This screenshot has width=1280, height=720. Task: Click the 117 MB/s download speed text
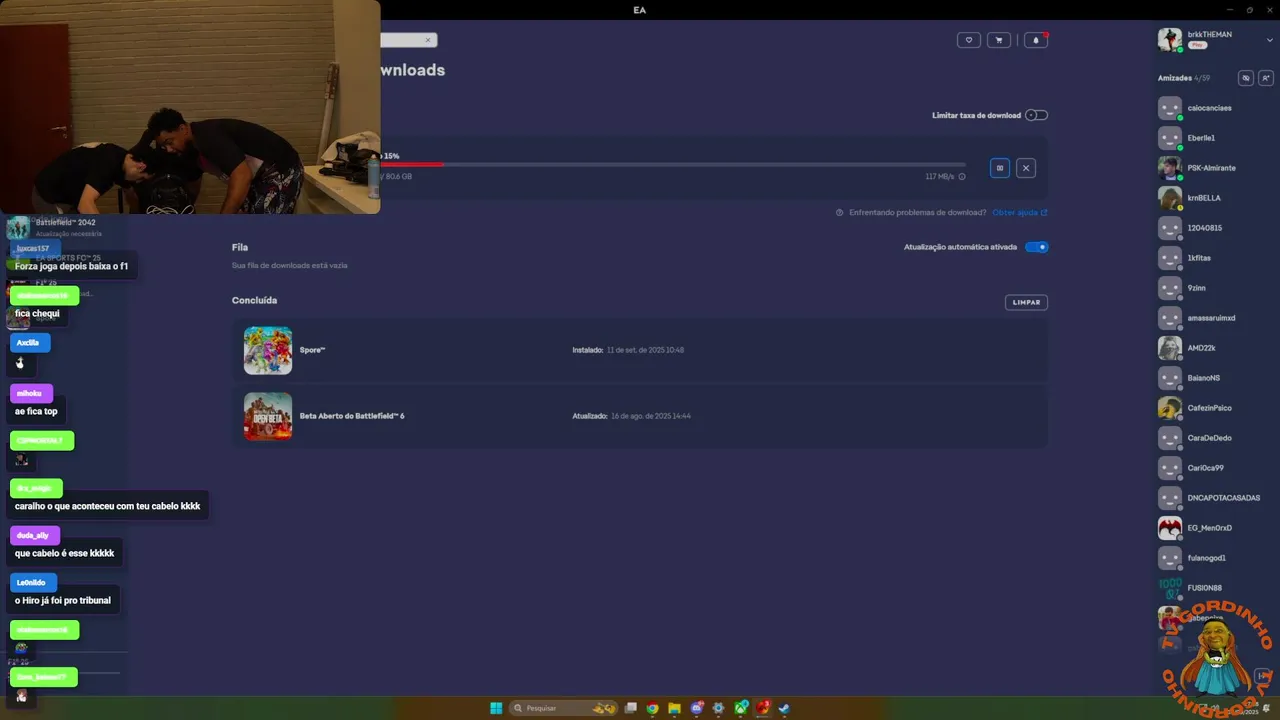pos(939,177)
